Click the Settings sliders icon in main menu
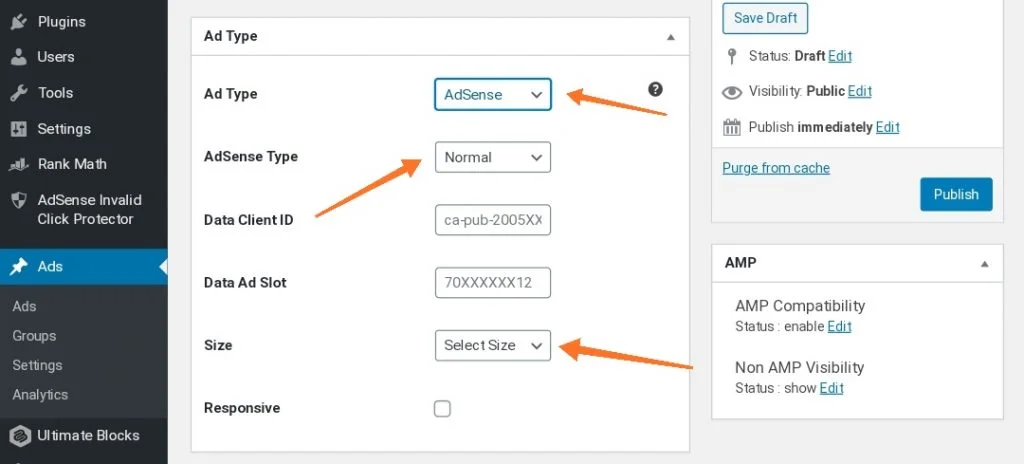This screenshot has height=464, width=1024. point(18,129)
